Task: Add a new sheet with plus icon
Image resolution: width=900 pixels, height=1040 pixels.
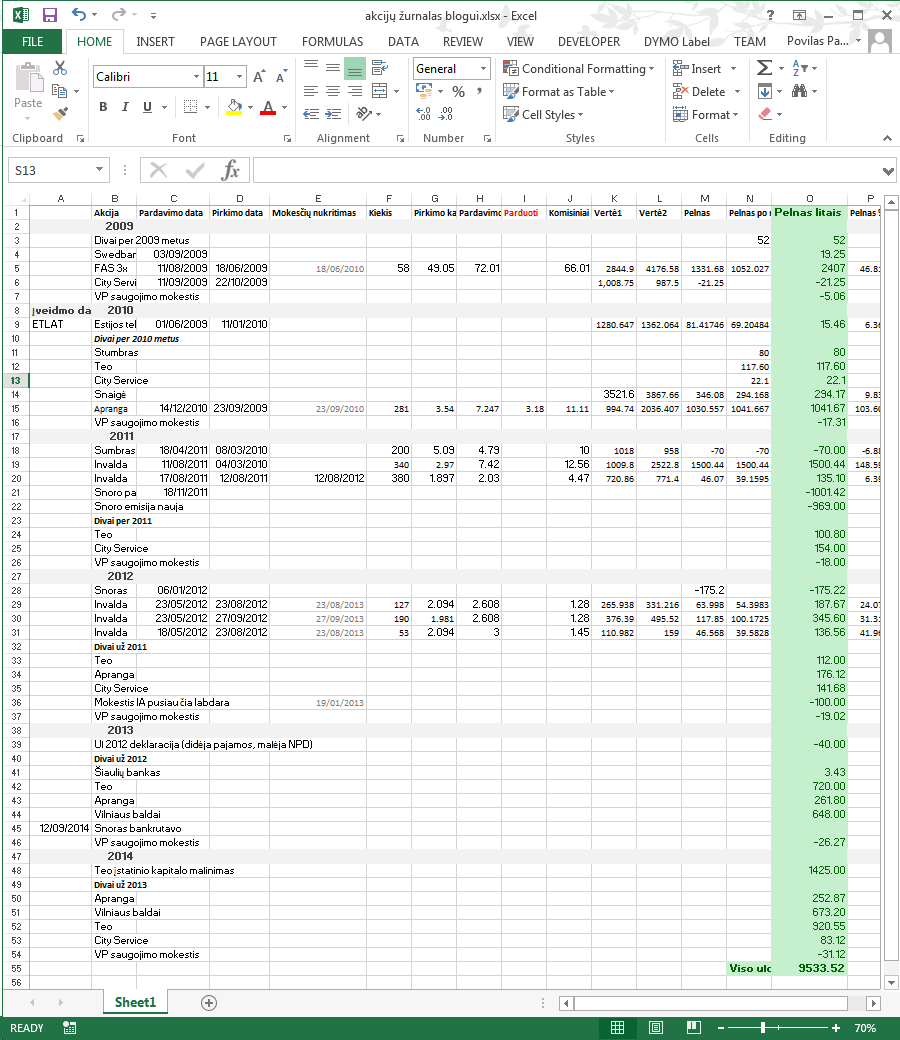Action: point(209,1003)
